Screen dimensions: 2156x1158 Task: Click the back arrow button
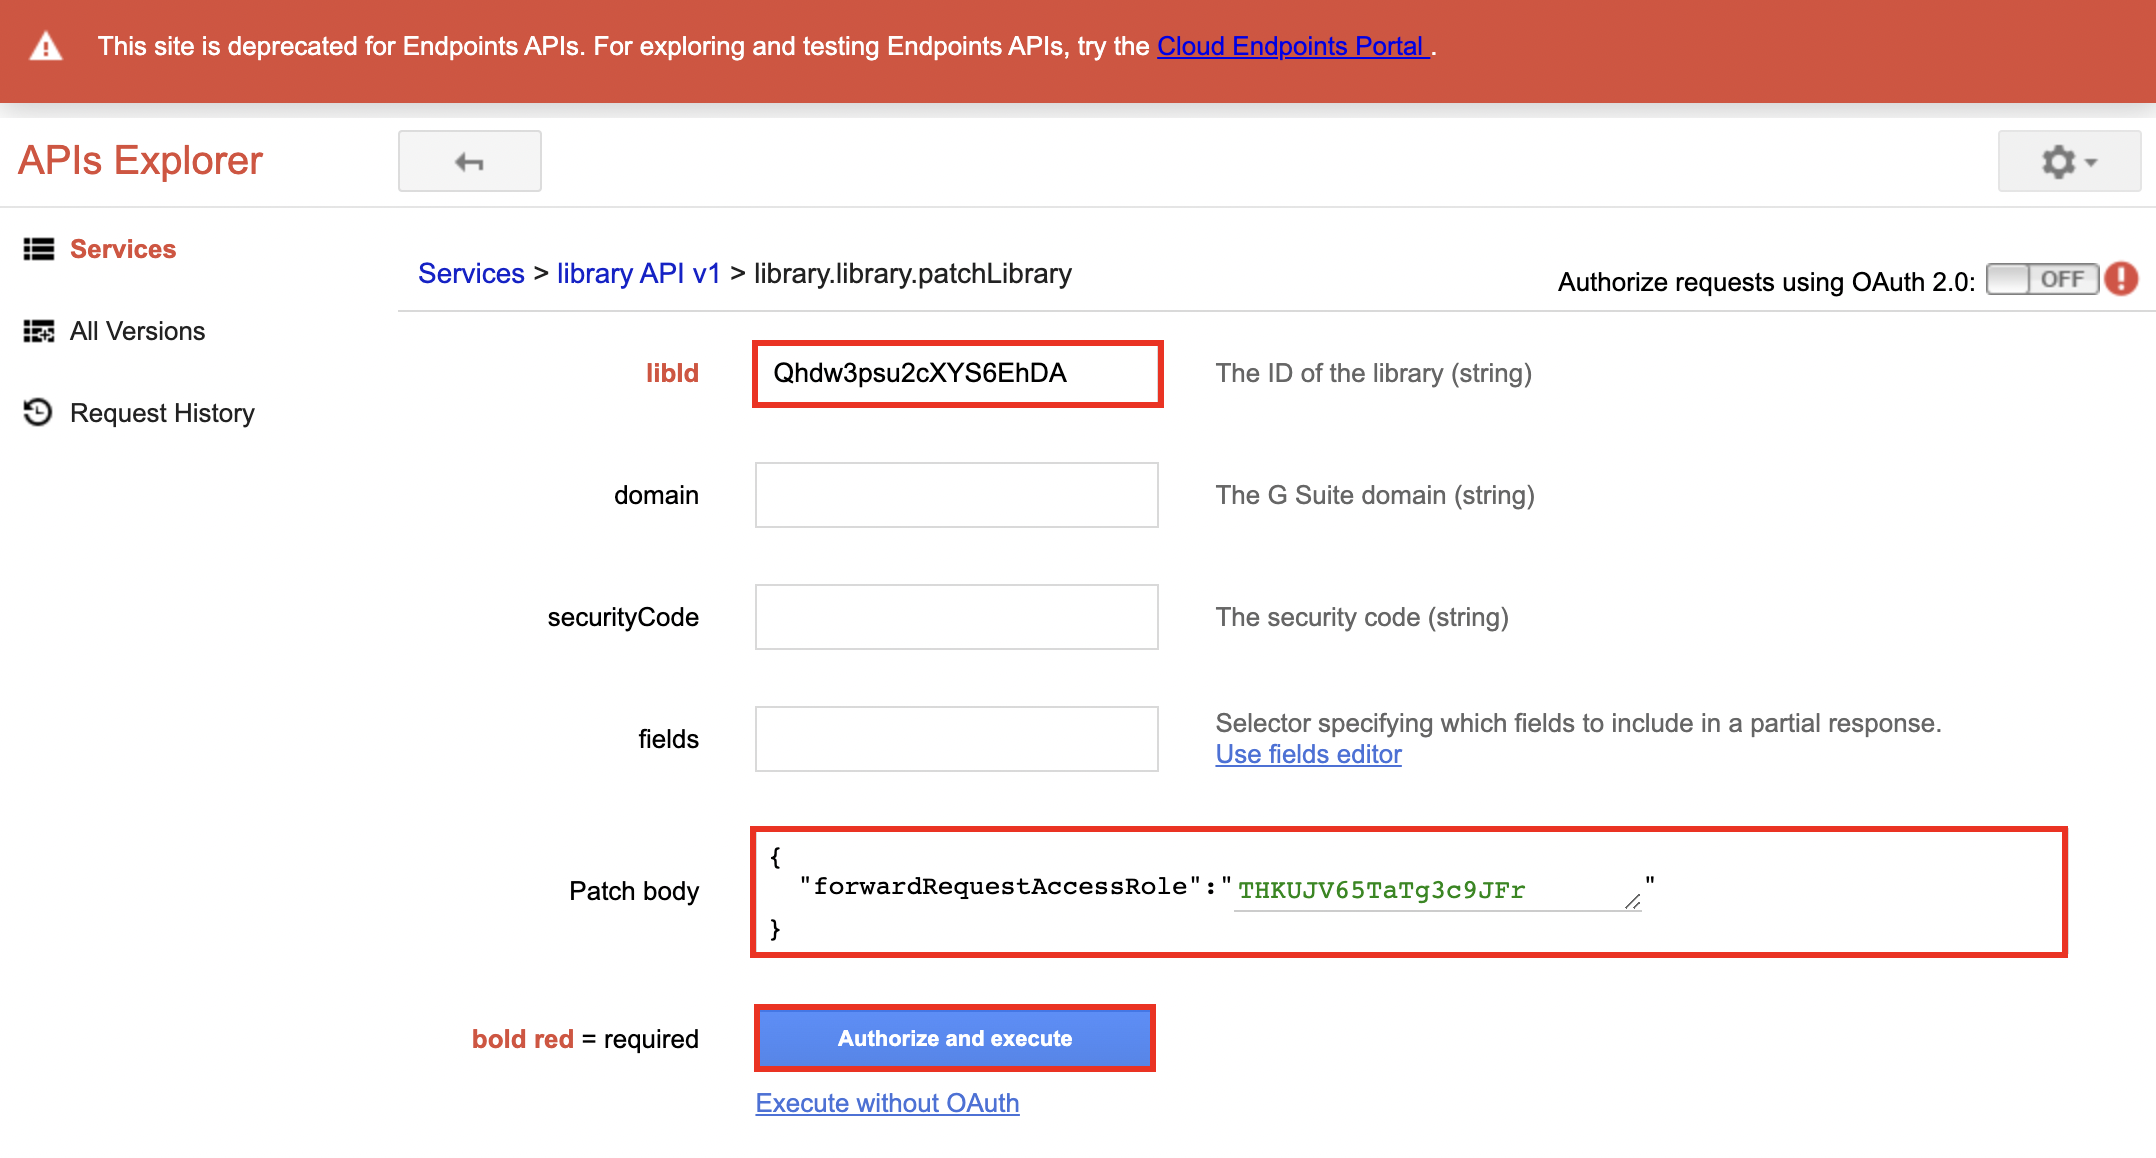[x=468, y=161]
